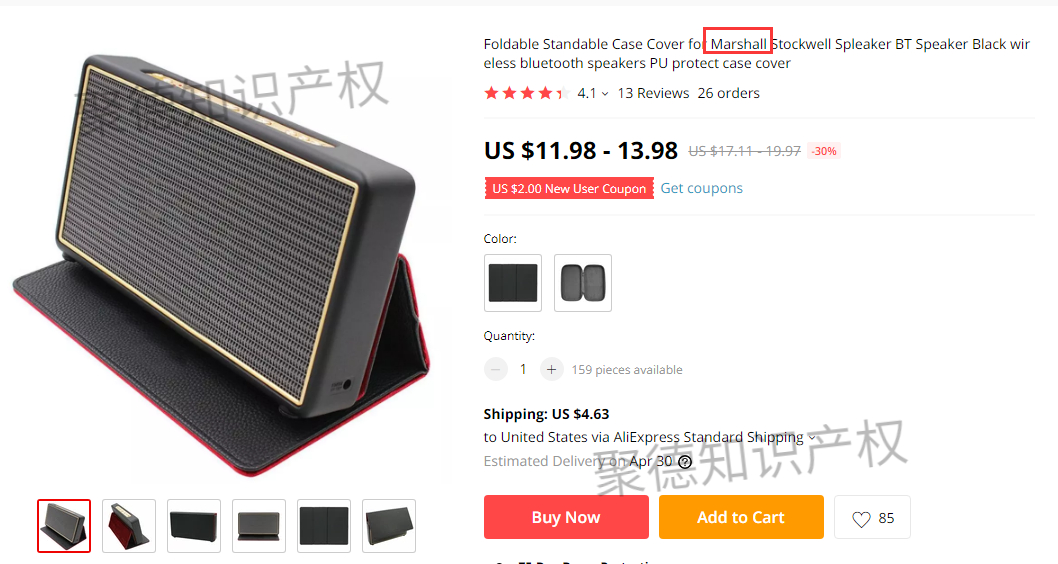The height and width of the screenshot is (564, 1058).
Task: Click the Buy Now button
Action: pos(566,517)
